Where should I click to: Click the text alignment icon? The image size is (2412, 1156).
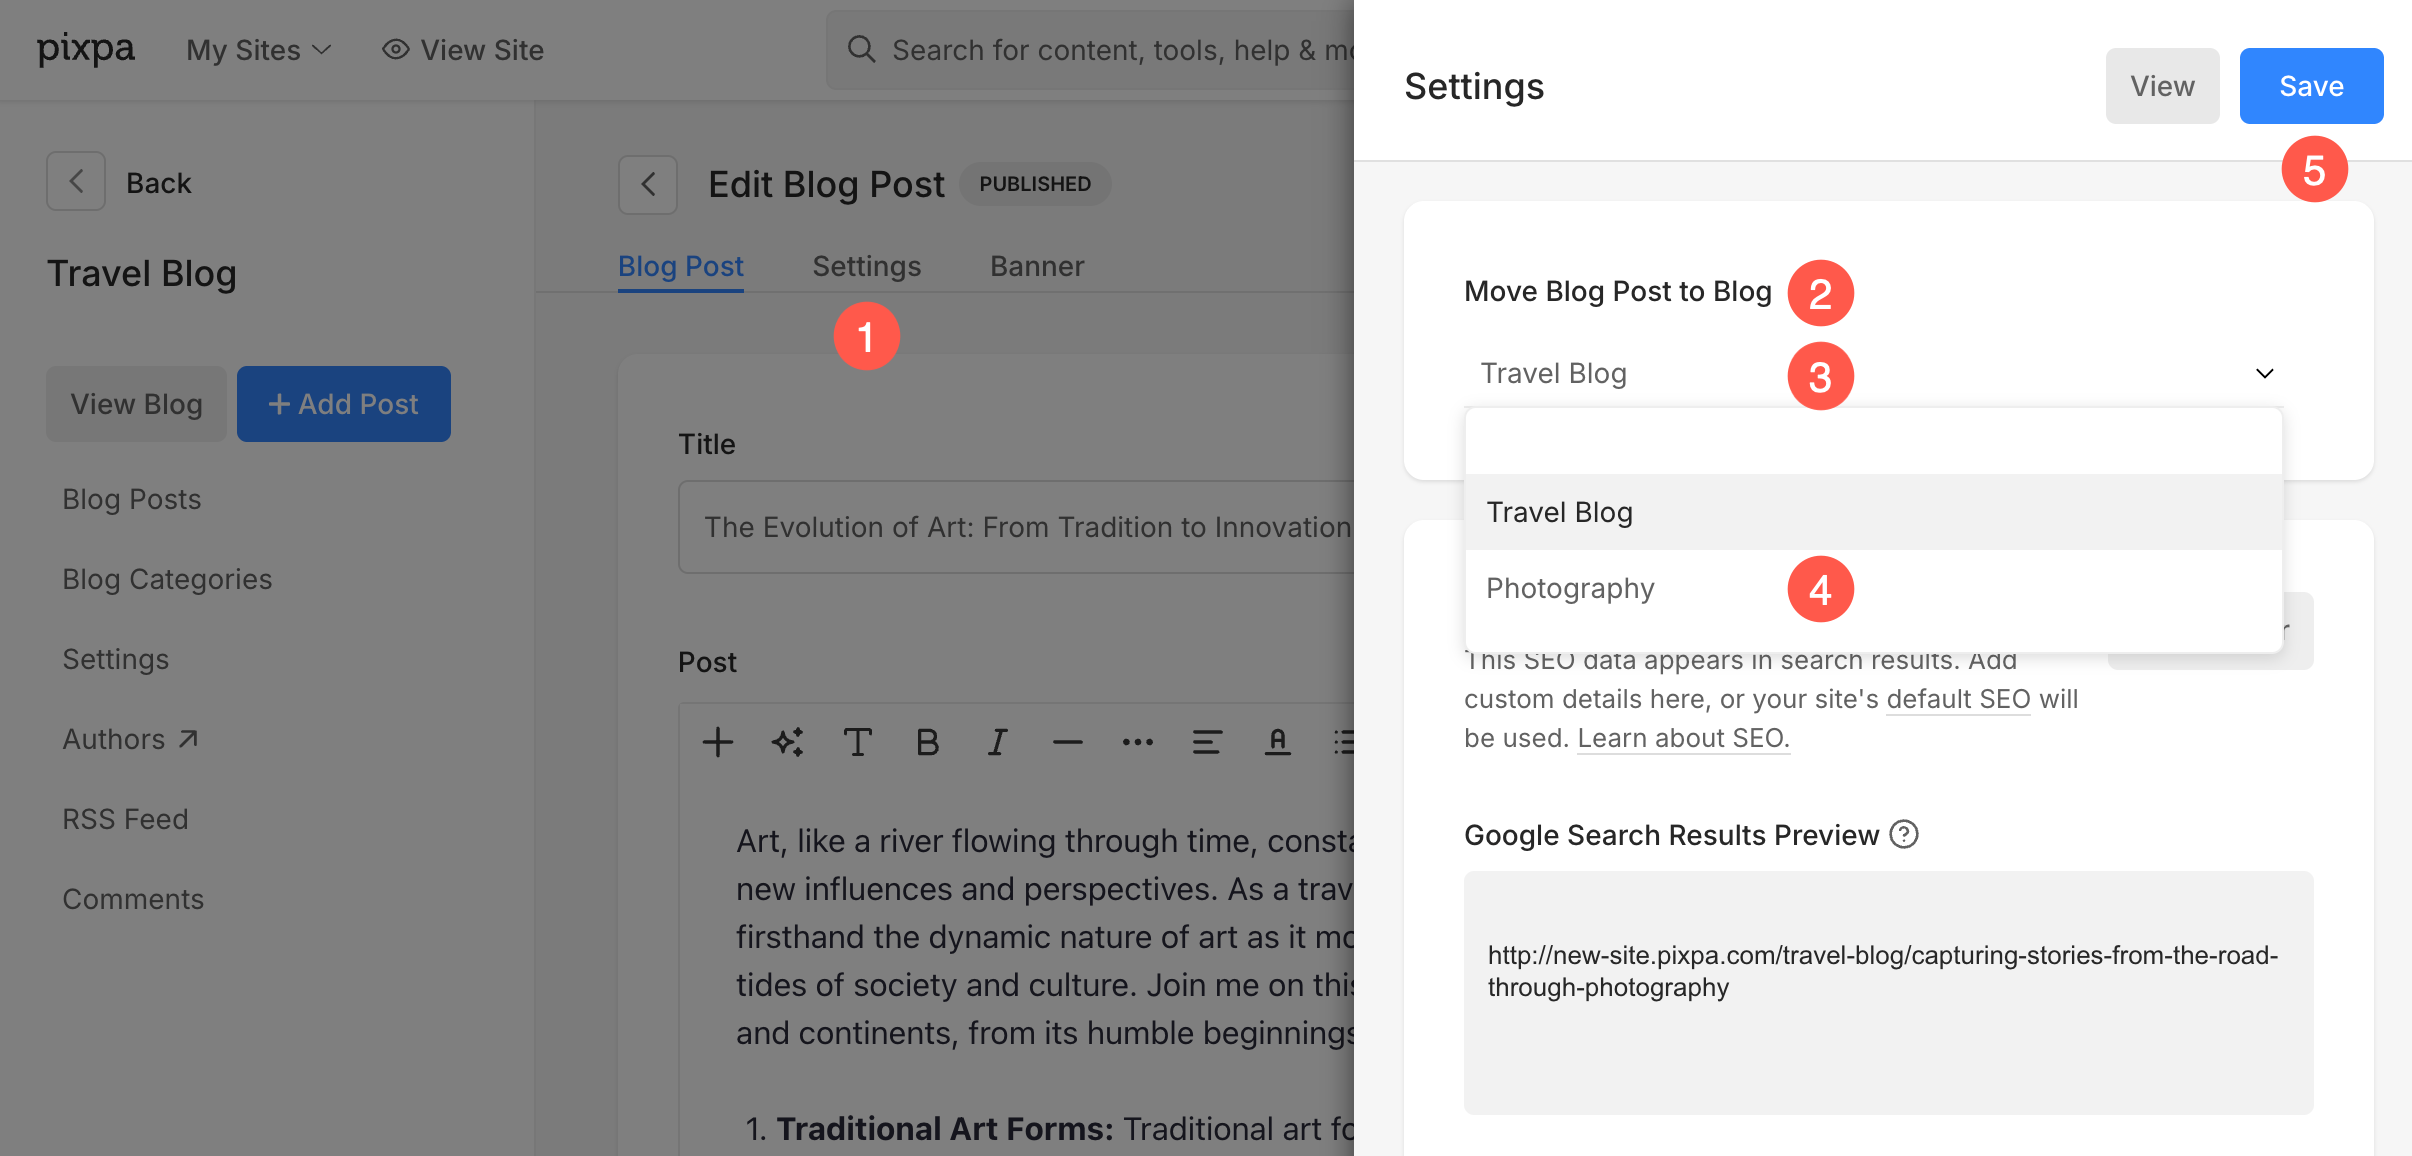coord(1207,742)
